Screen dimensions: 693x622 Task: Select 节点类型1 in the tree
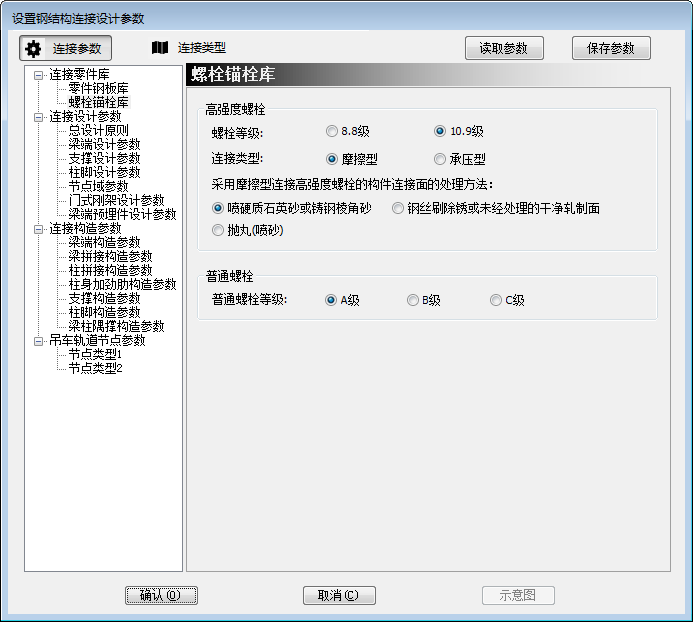[x=95, y=355]
